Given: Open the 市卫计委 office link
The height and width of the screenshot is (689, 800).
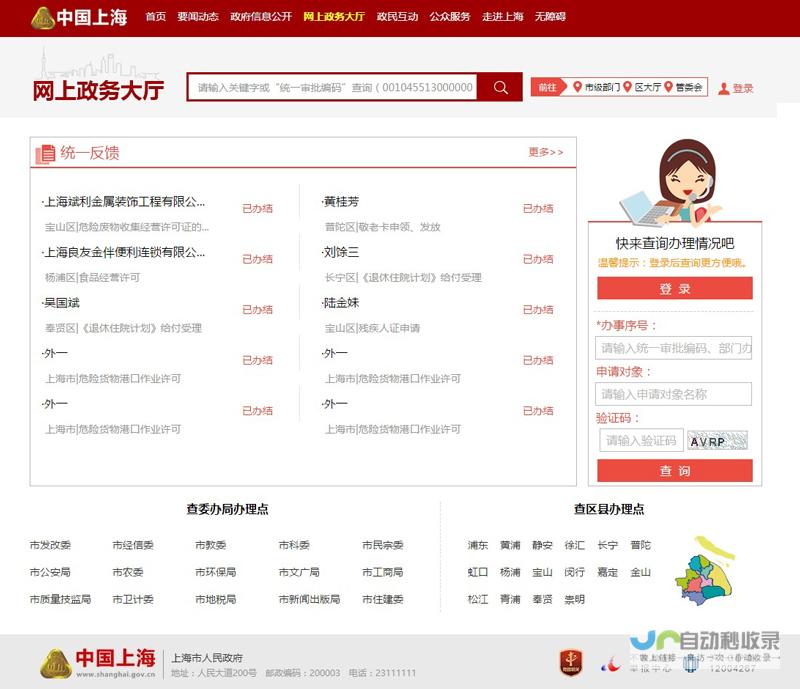Looking at the screenshot, I should [x=133, y=599].
